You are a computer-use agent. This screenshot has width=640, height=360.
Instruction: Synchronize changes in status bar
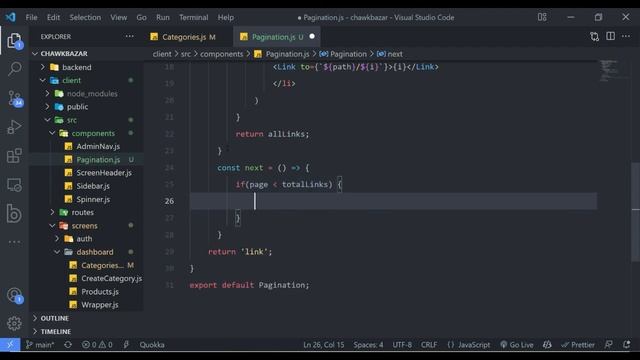pos(68,345)
